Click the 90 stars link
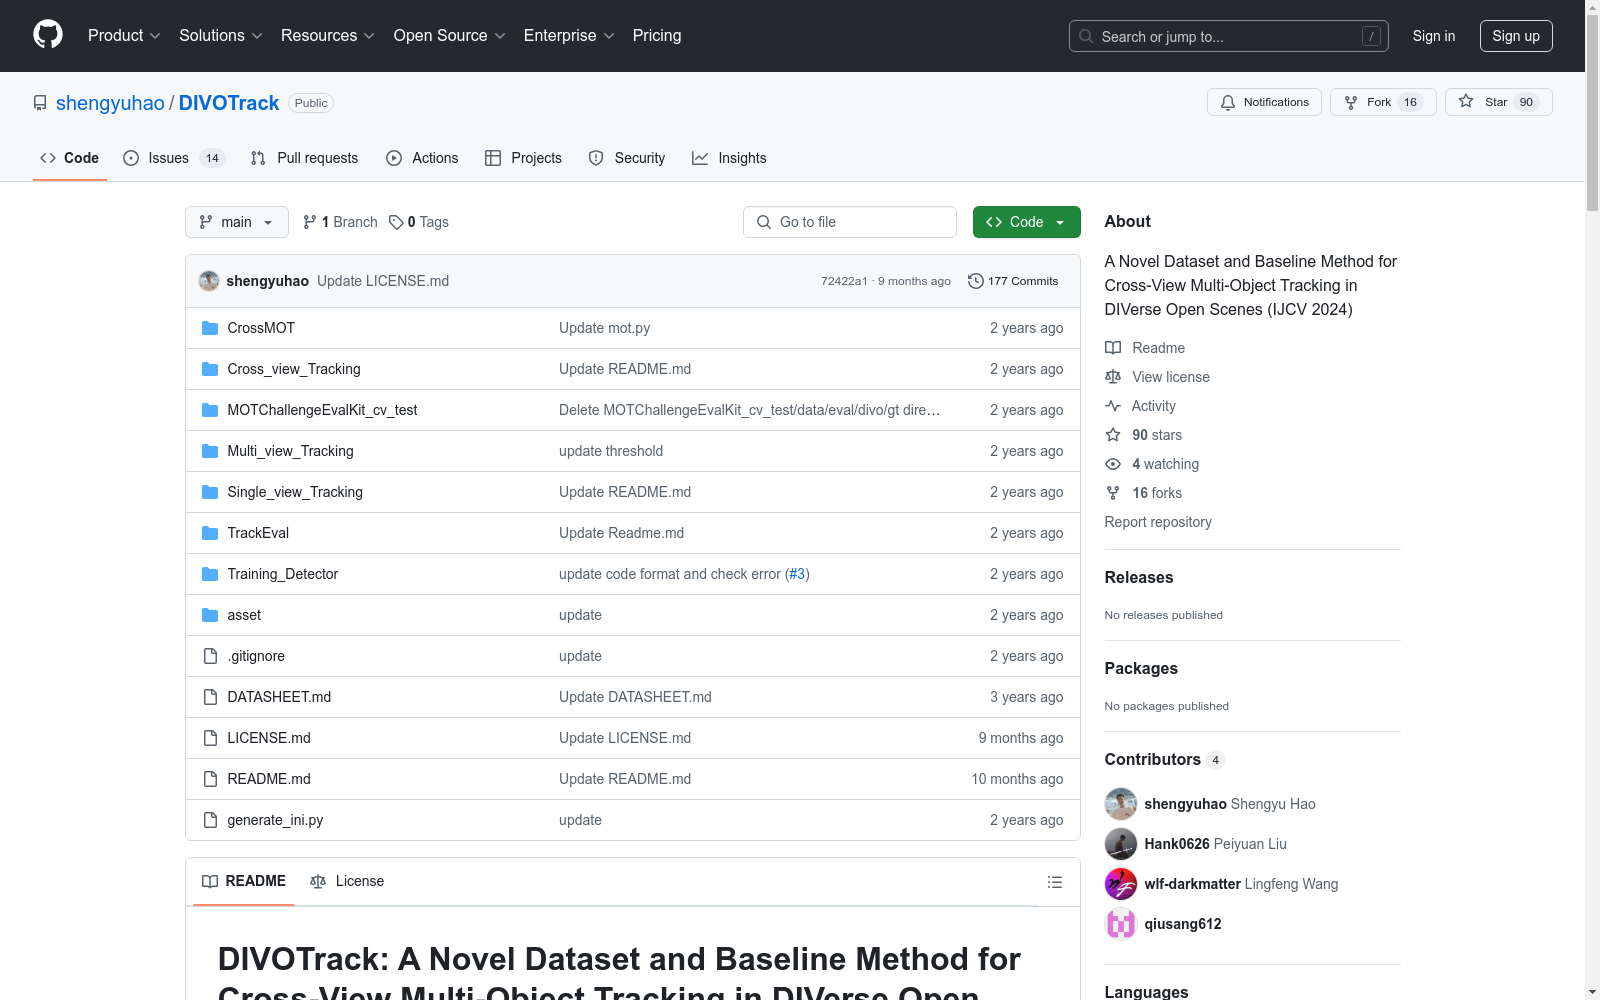Image resolution: width=1600 pixels, height=1000 pixels. [x=1157, y=435]
